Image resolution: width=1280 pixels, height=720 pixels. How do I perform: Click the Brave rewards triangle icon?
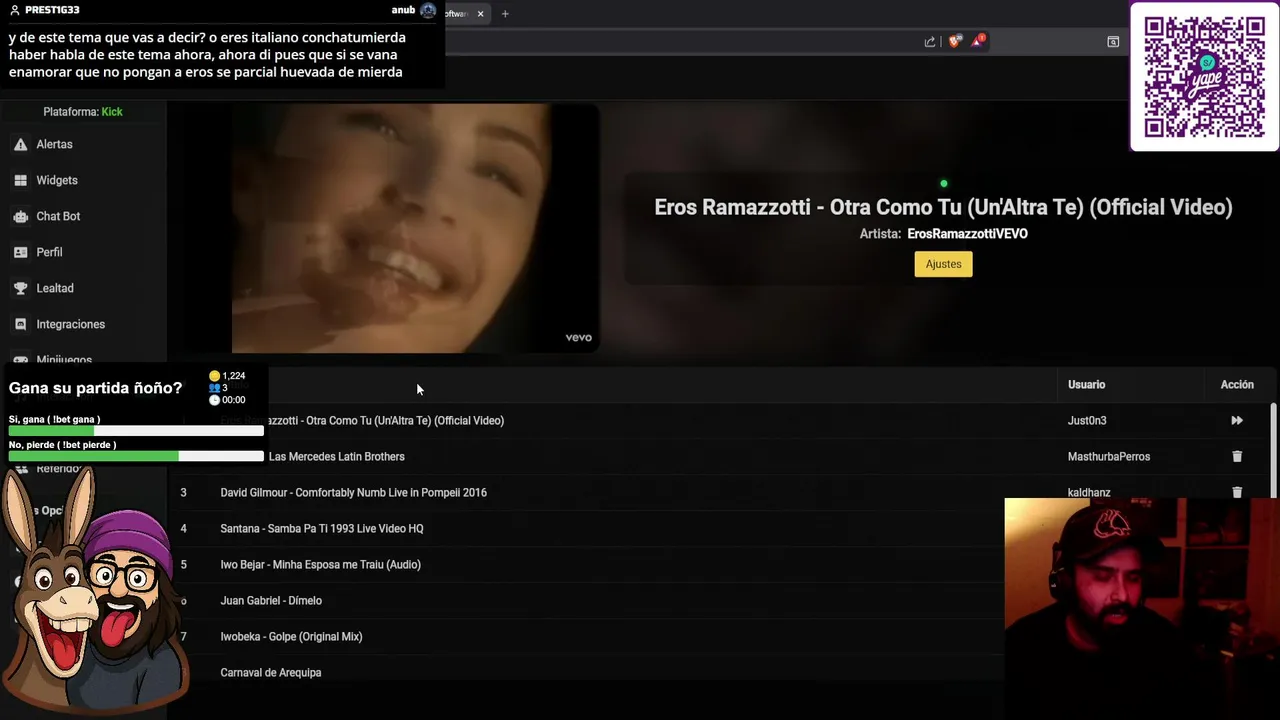tap(978, 41)
